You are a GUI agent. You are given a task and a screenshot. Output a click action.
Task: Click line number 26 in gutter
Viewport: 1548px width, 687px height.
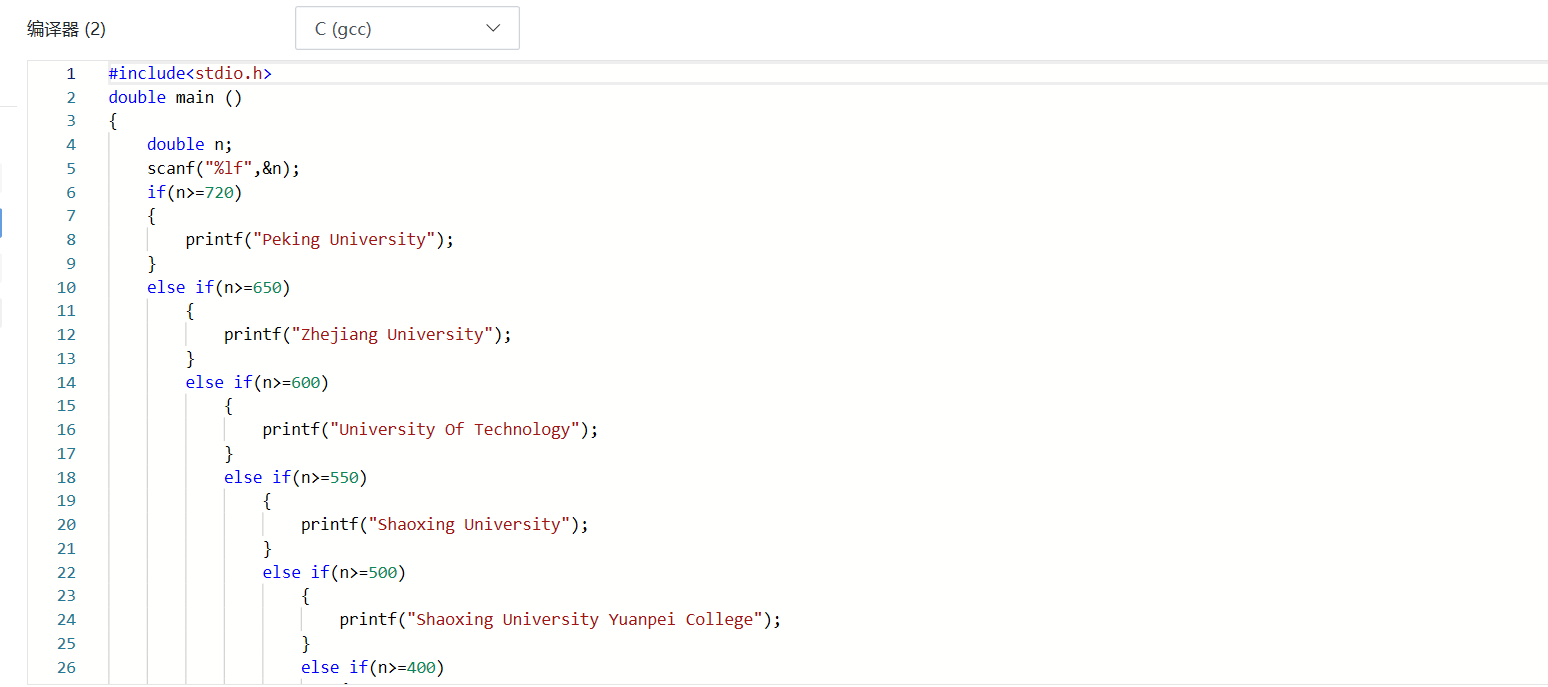tap(66, 667)
